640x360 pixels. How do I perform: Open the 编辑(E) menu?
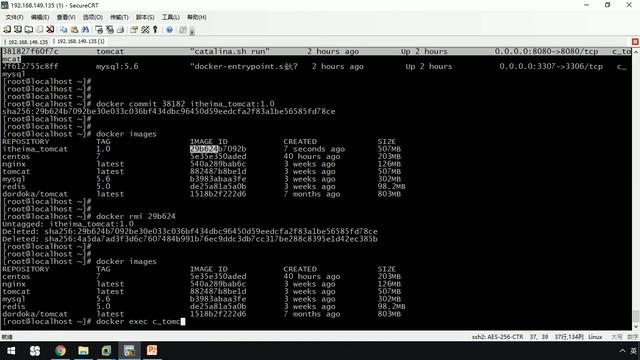[x=40, y=17]
